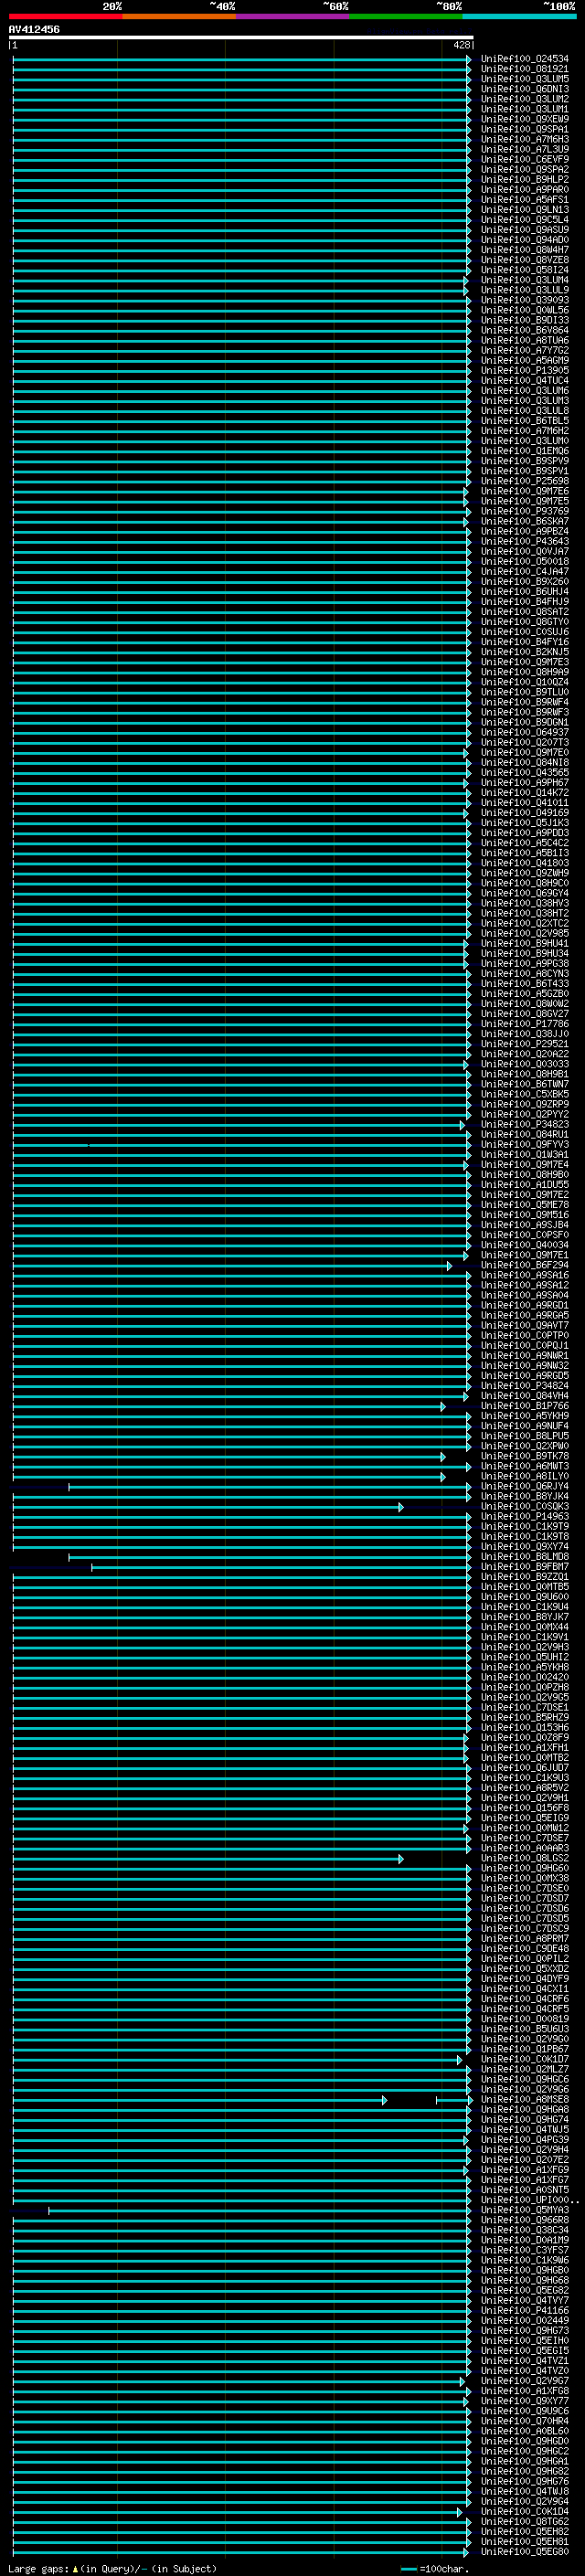Image resolution: width=585 pixels, height=2576 pixels.
Task: Click the UniRef100_P34824 label
Action: 524,1386
